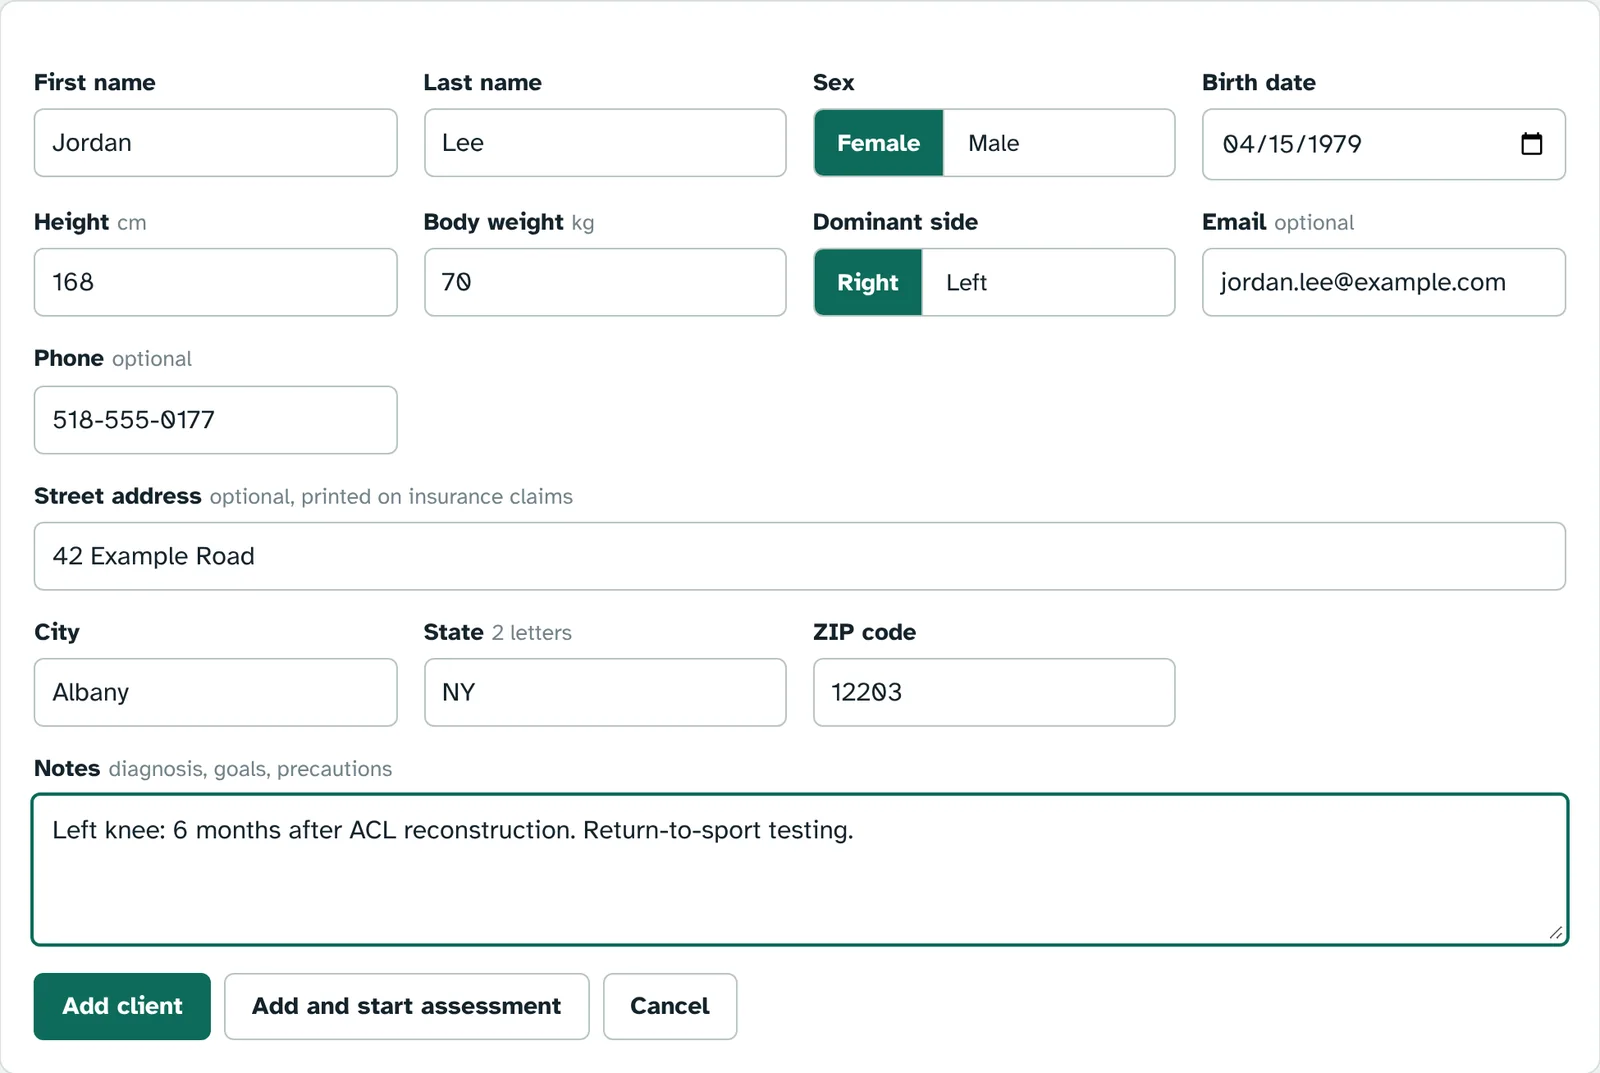The height and width of the screenshot is (1073, 1600).
Task: Focus the State field containing NY
Action: (x=605, y=692)
